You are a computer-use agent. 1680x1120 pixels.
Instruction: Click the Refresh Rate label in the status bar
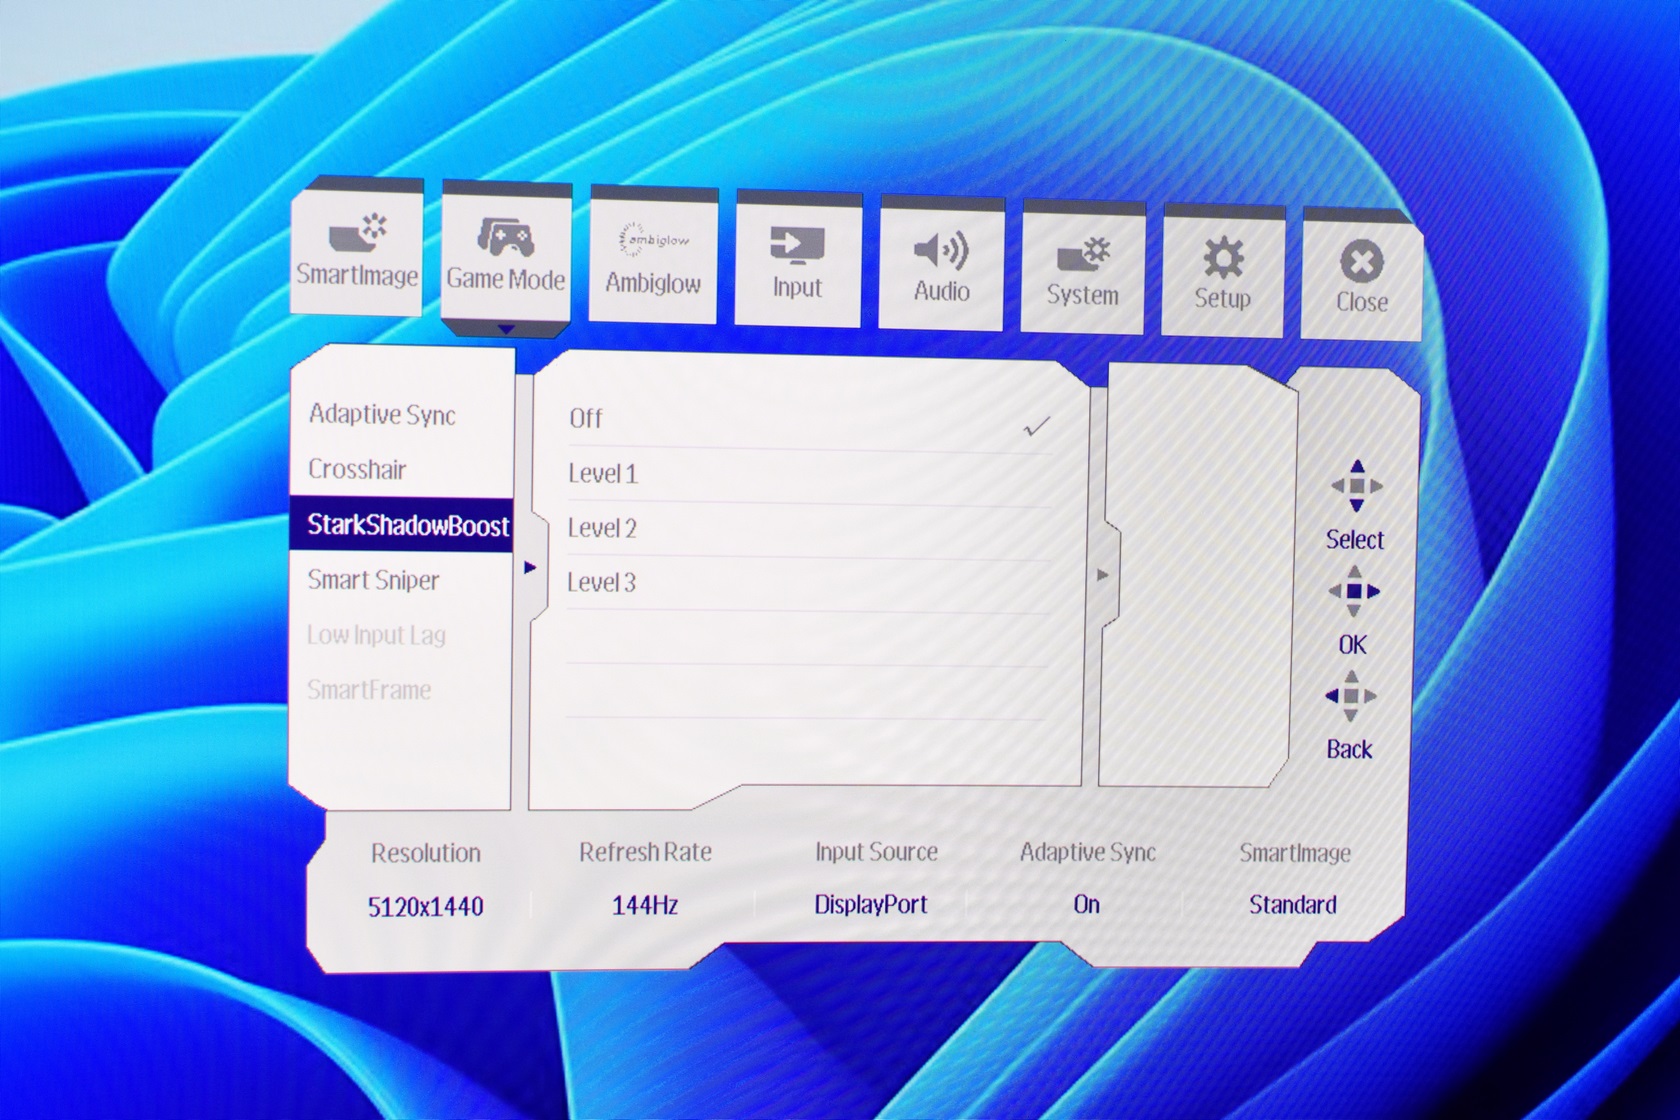(x=645, y=852)
